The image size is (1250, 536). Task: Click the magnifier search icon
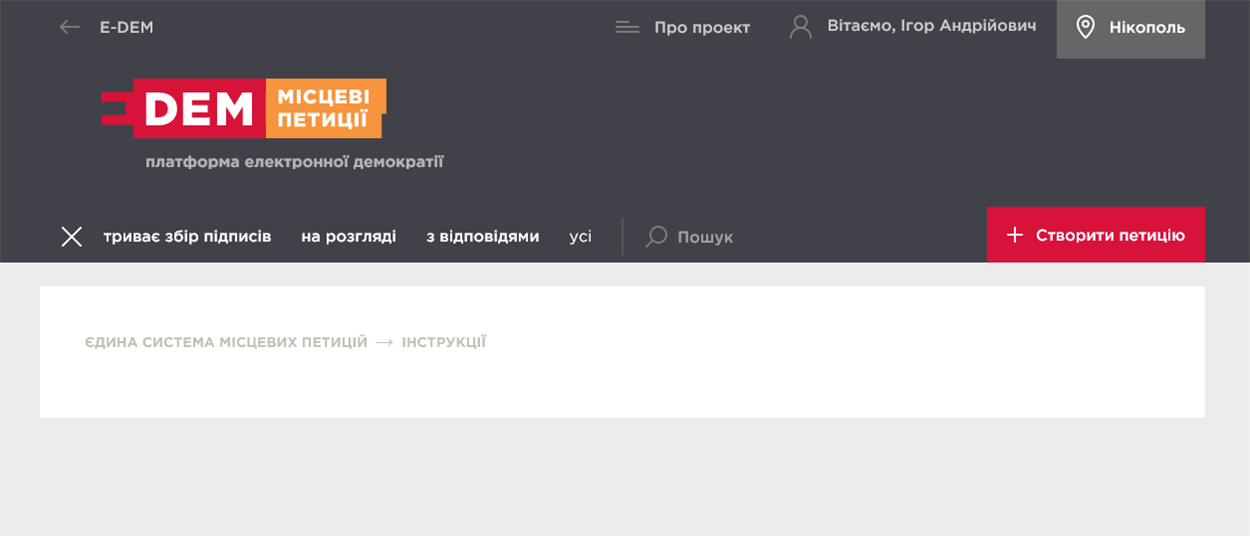pos(656,236)
